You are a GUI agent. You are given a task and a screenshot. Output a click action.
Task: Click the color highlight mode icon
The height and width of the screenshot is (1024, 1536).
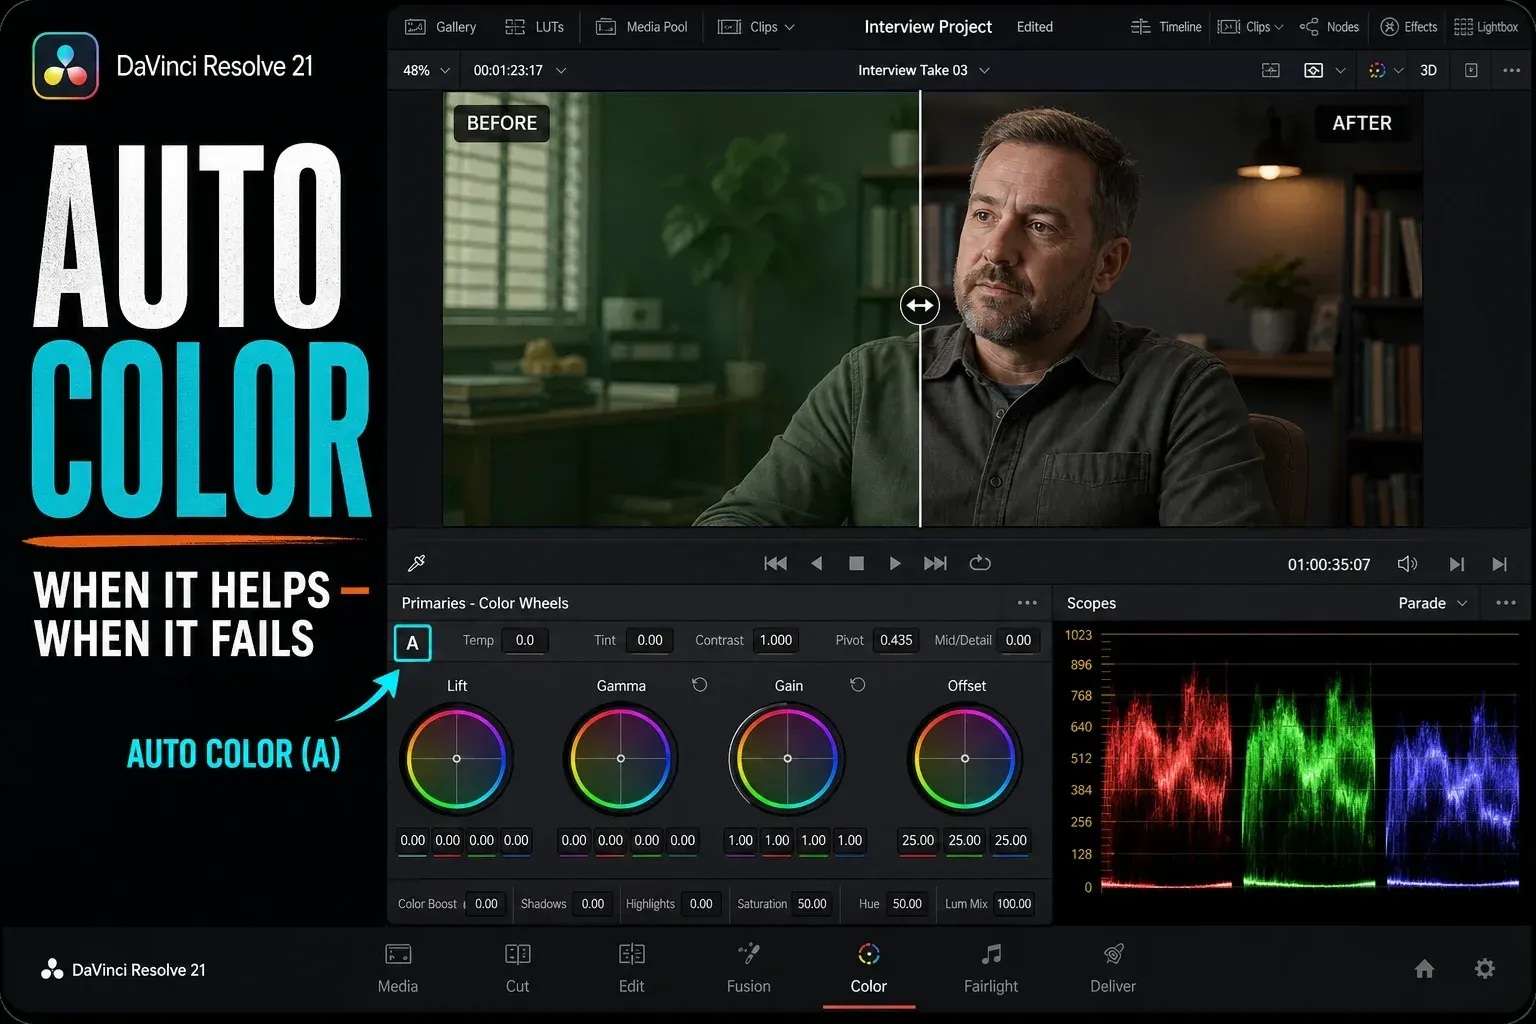coord(1377,70)
